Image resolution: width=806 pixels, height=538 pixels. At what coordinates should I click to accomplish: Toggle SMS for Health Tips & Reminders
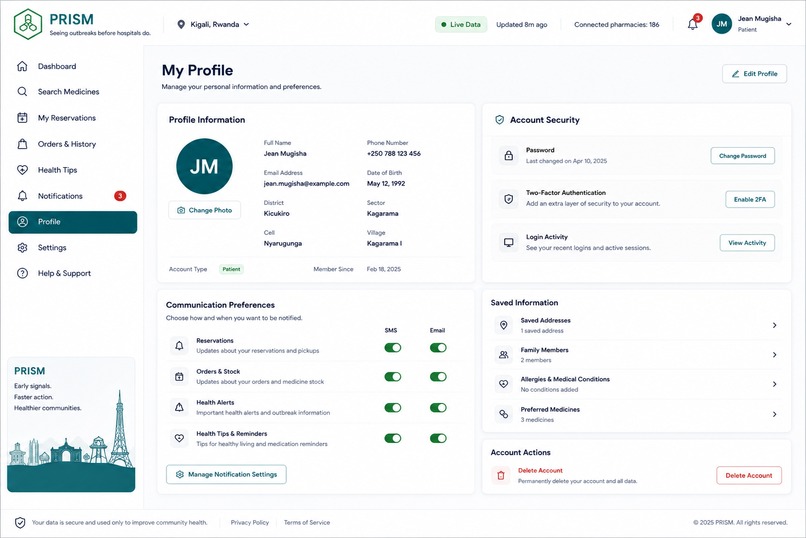pyautogui.click(x=393, y=438)
